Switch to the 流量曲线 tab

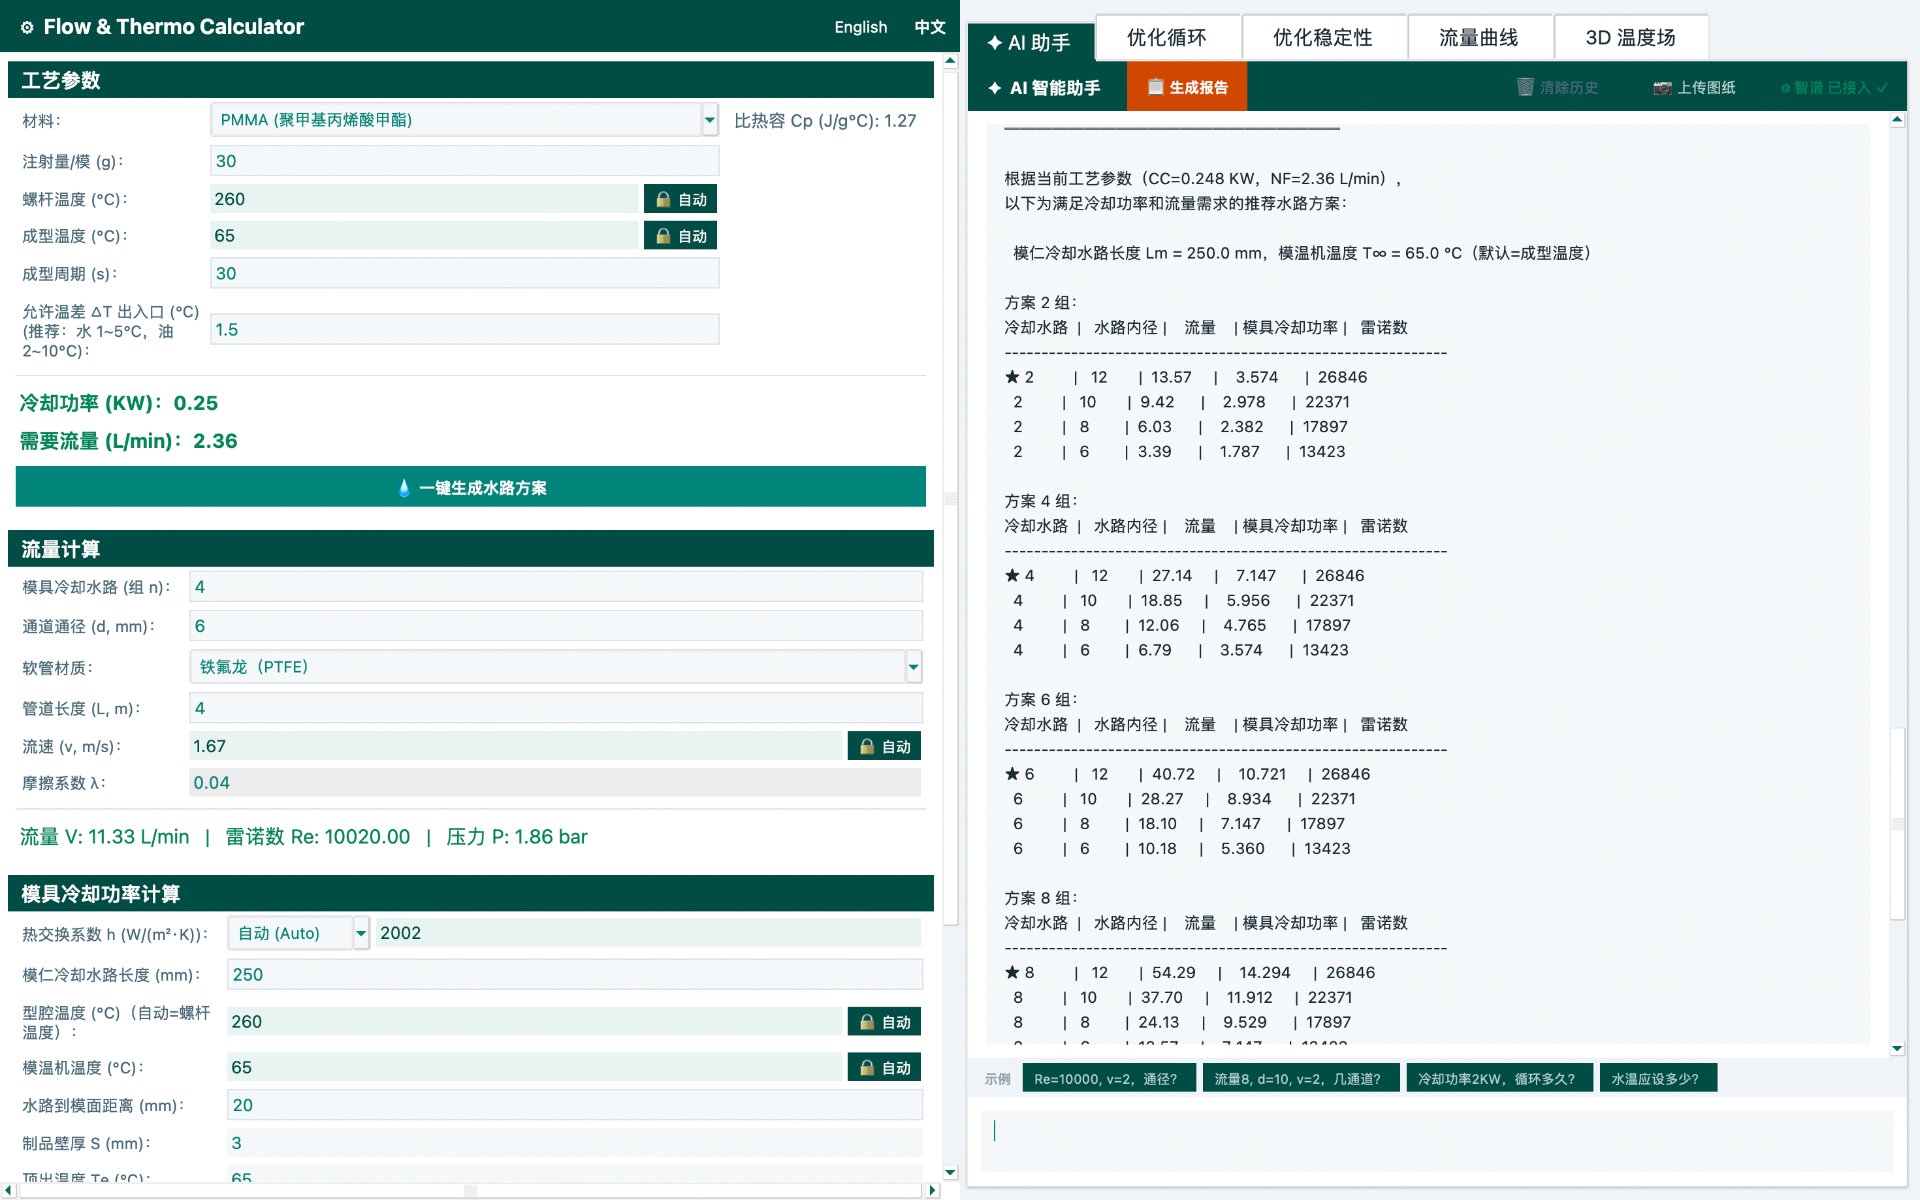click(1479, 38)
